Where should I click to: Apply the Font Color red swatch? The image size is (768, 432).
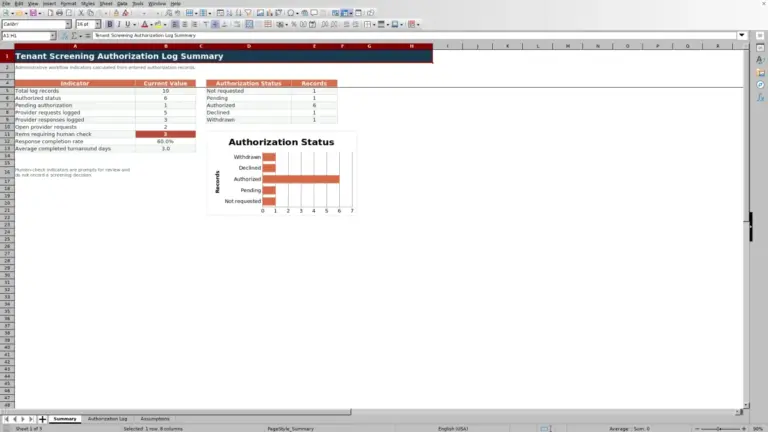click(x=144, y=24)
